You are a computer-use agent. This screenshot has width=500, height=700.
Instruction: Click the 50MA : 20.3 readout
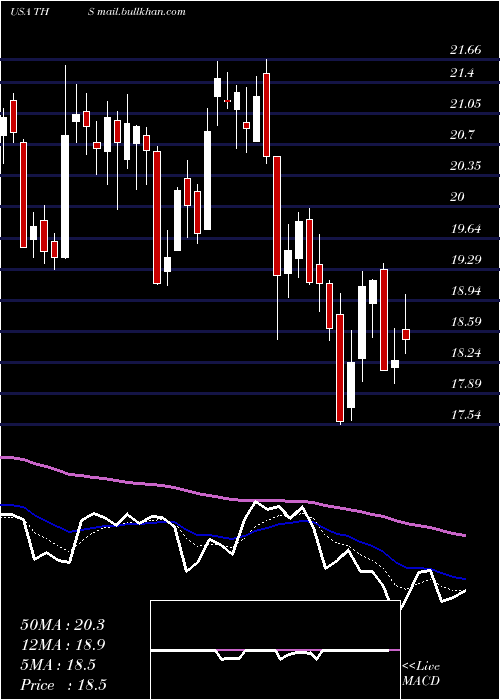coord(62,625)
